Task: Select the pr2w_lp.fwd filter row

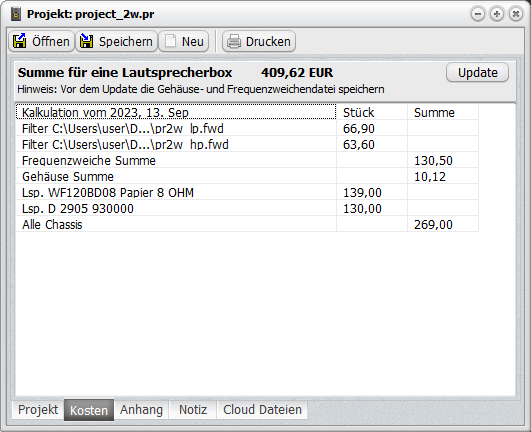Action: [247, 128]
